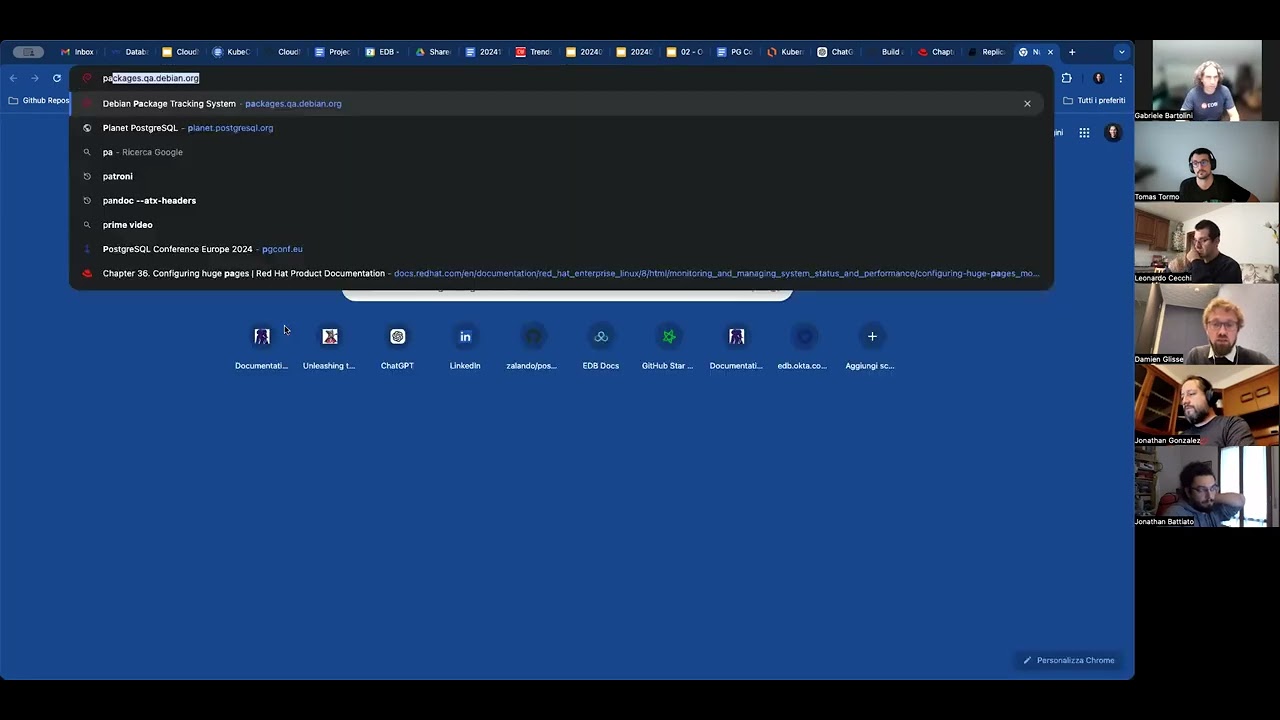The image size is (1280, 720).
Task: Open the LinkedIn shortcut tile
Action: click(x=465, y=346)
